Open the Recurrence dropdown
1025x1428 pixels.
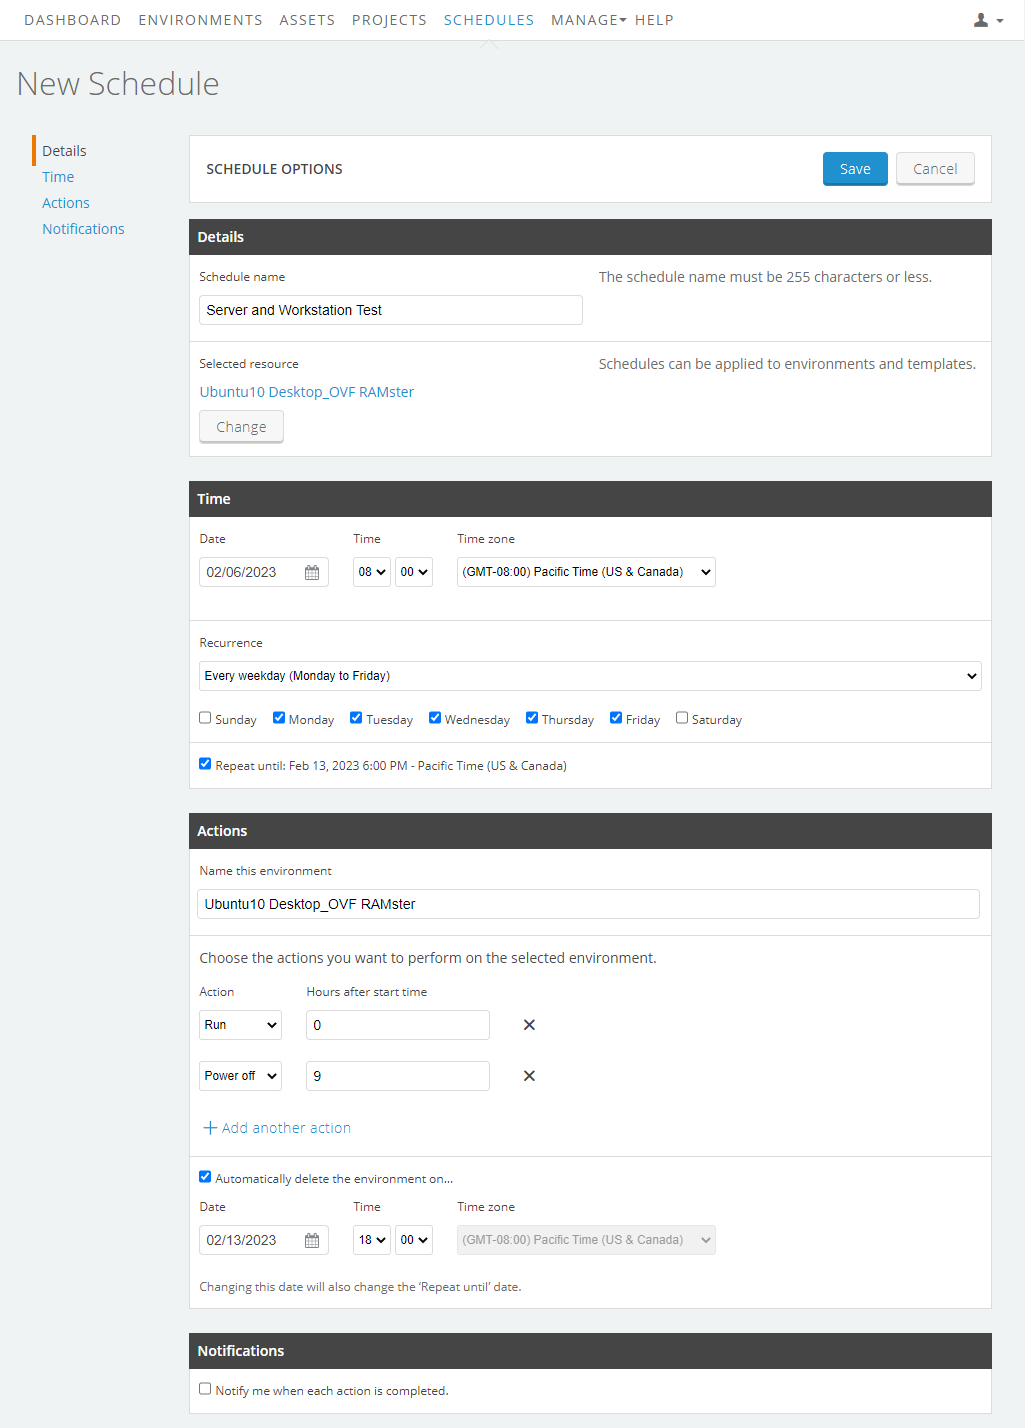[590, 676]
